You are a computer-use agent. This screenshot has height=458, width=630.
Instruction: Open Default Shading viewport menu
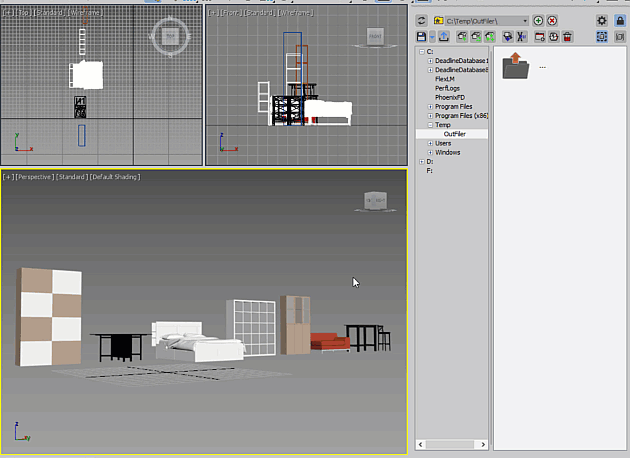click(115, 177)
